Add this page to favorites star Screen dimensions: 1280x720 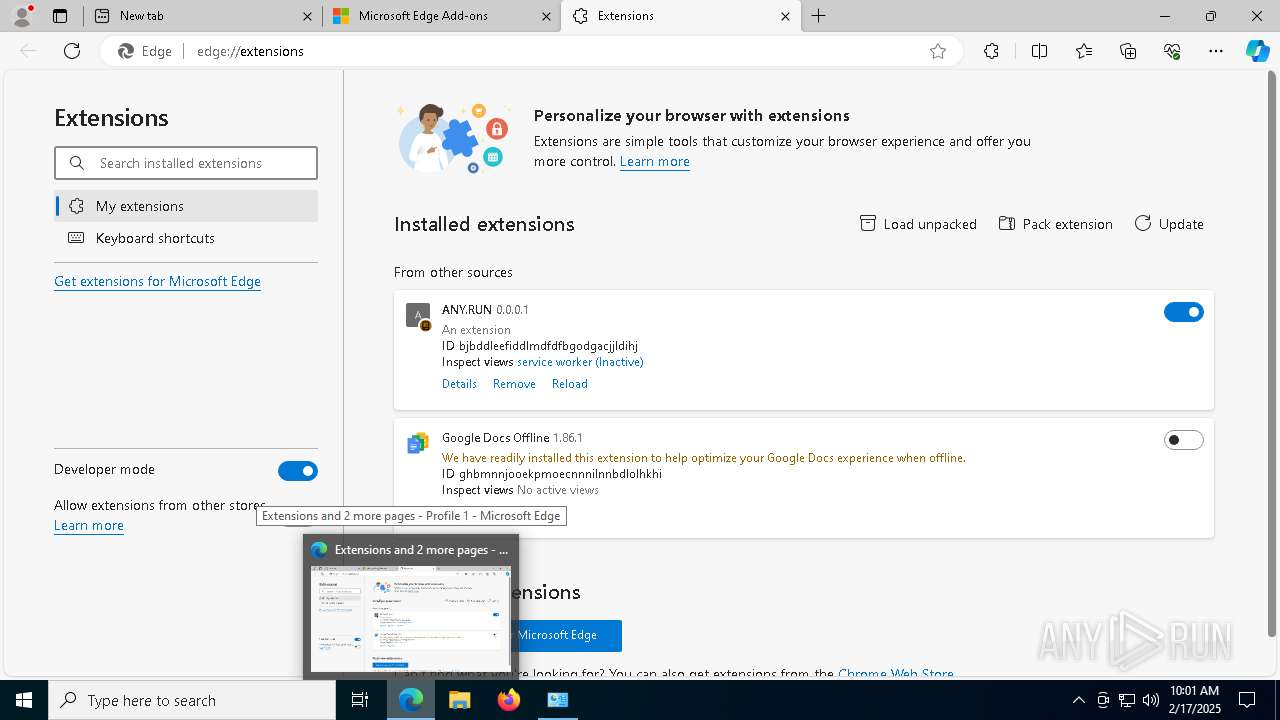937,51
